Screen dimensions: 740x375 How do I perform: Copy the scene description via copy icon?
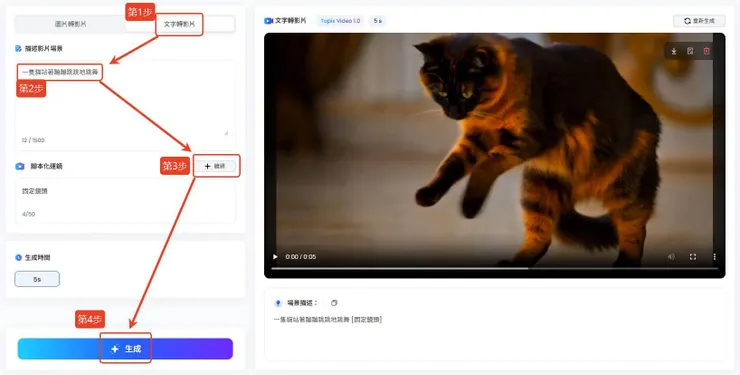click(x=334, y=303)
